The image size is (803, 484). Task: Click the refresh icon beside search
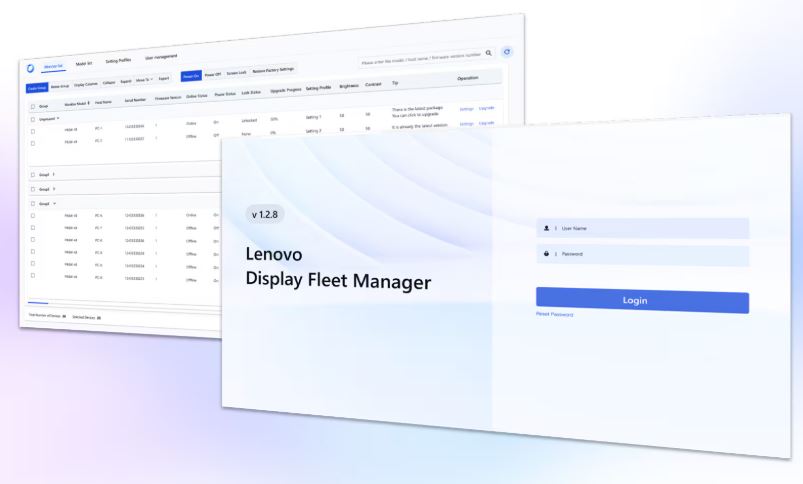(507, 51)
